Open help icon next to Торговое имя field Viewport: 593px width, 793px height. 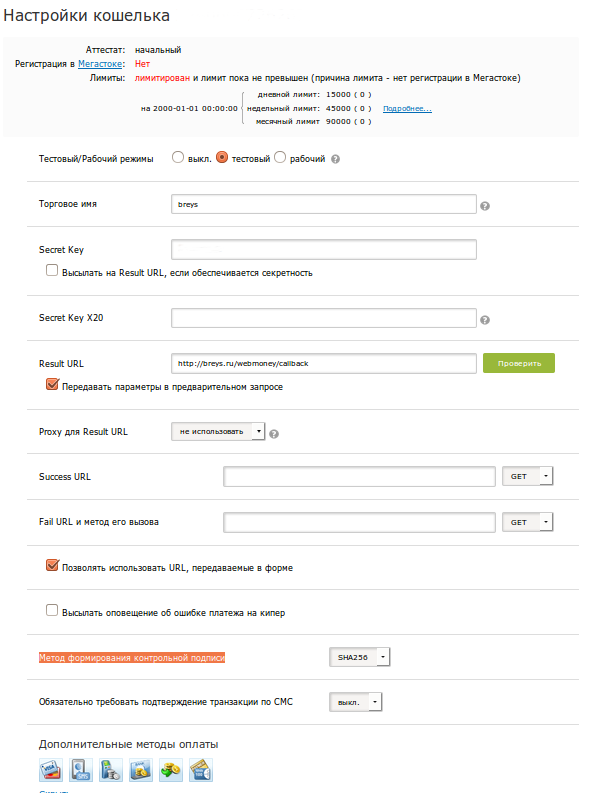point(485,206)
